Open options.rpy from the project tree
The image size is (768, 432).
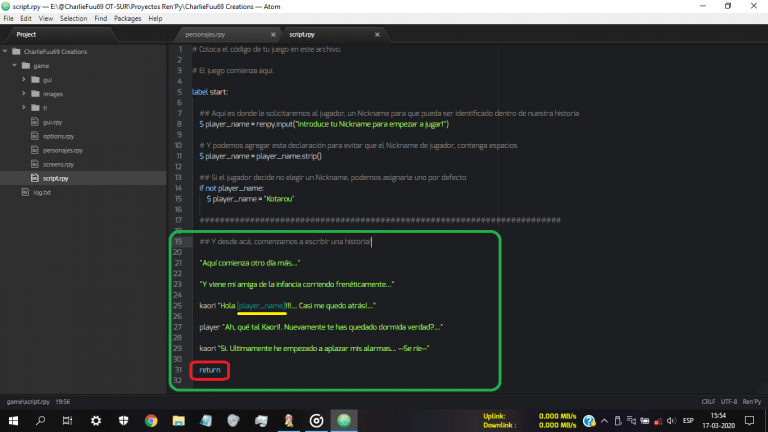click(x=56, y=135)
